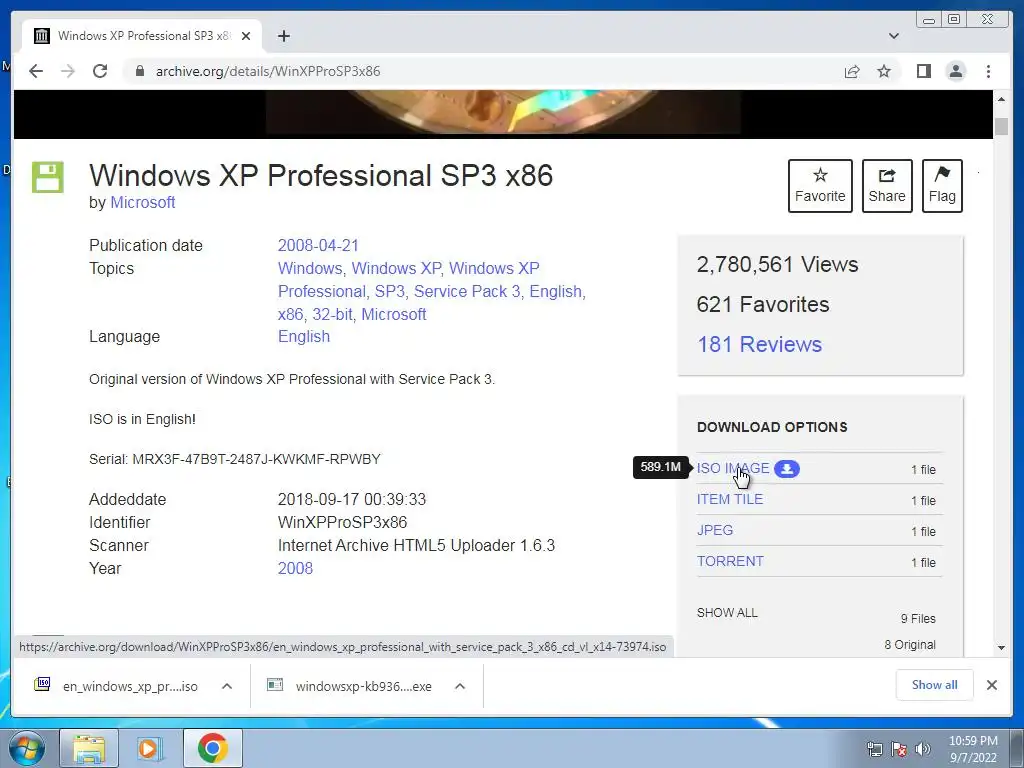Open the 2008 year link

coord(295,568)
